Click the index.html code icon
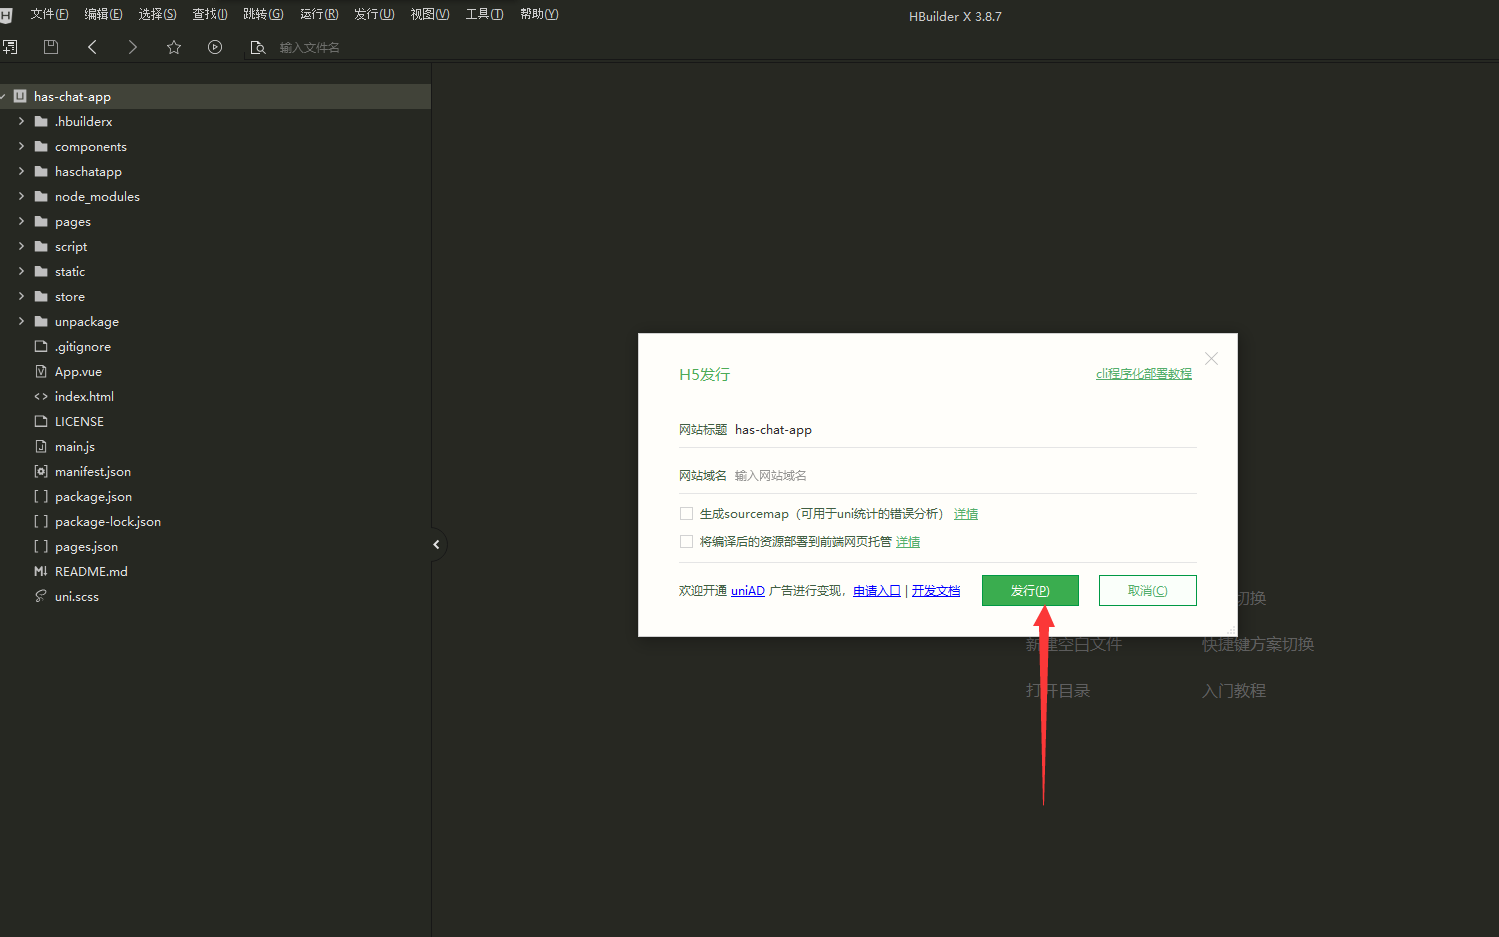1499x937 pixels. 41,397
